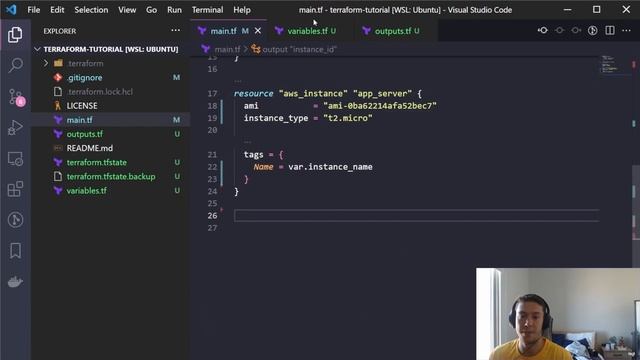Open the Edit menu

coord(57,10)
